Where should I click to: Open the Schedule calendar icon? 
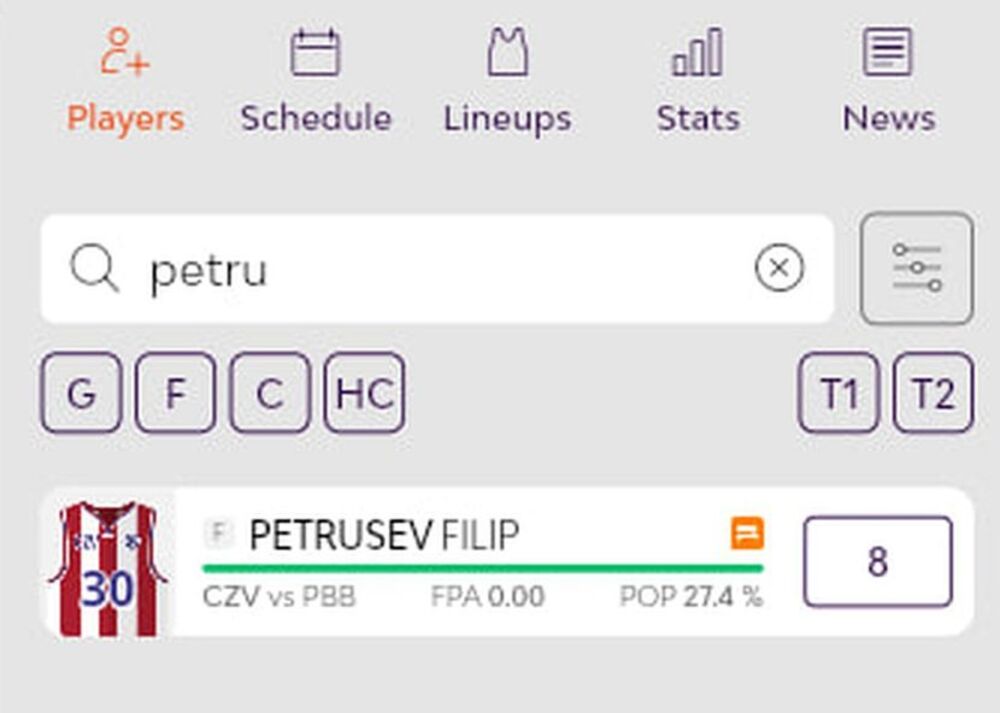(x=315, y=52)
